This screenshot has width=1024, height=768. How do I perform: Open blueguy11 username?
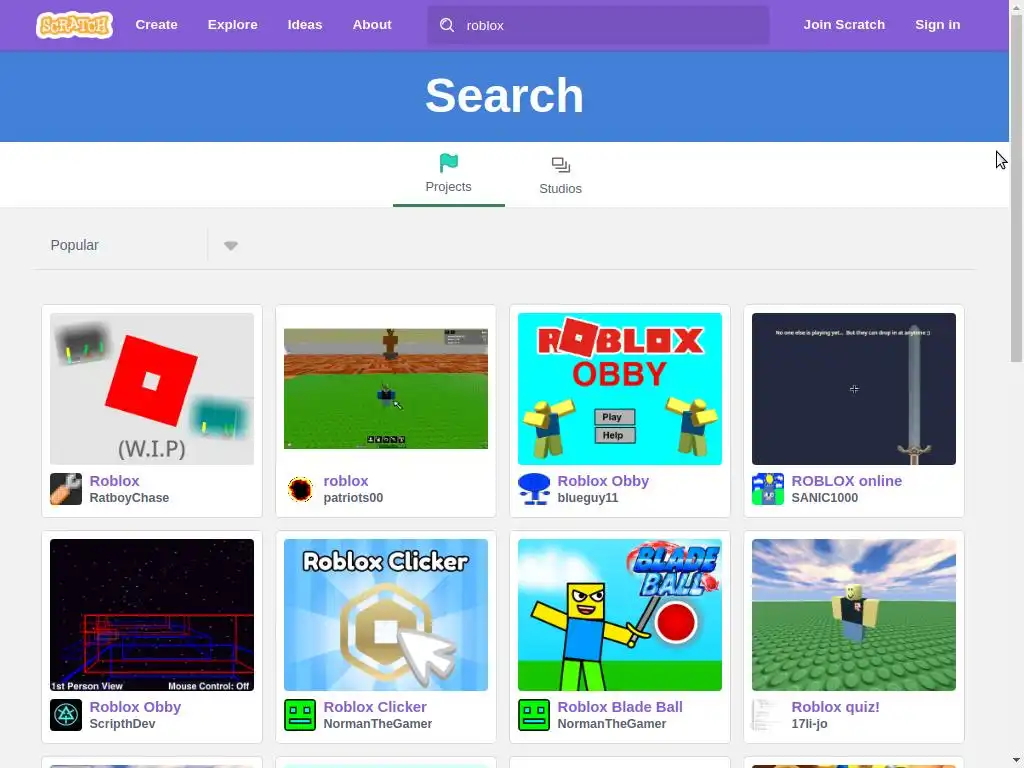click(x=588, y=498)
